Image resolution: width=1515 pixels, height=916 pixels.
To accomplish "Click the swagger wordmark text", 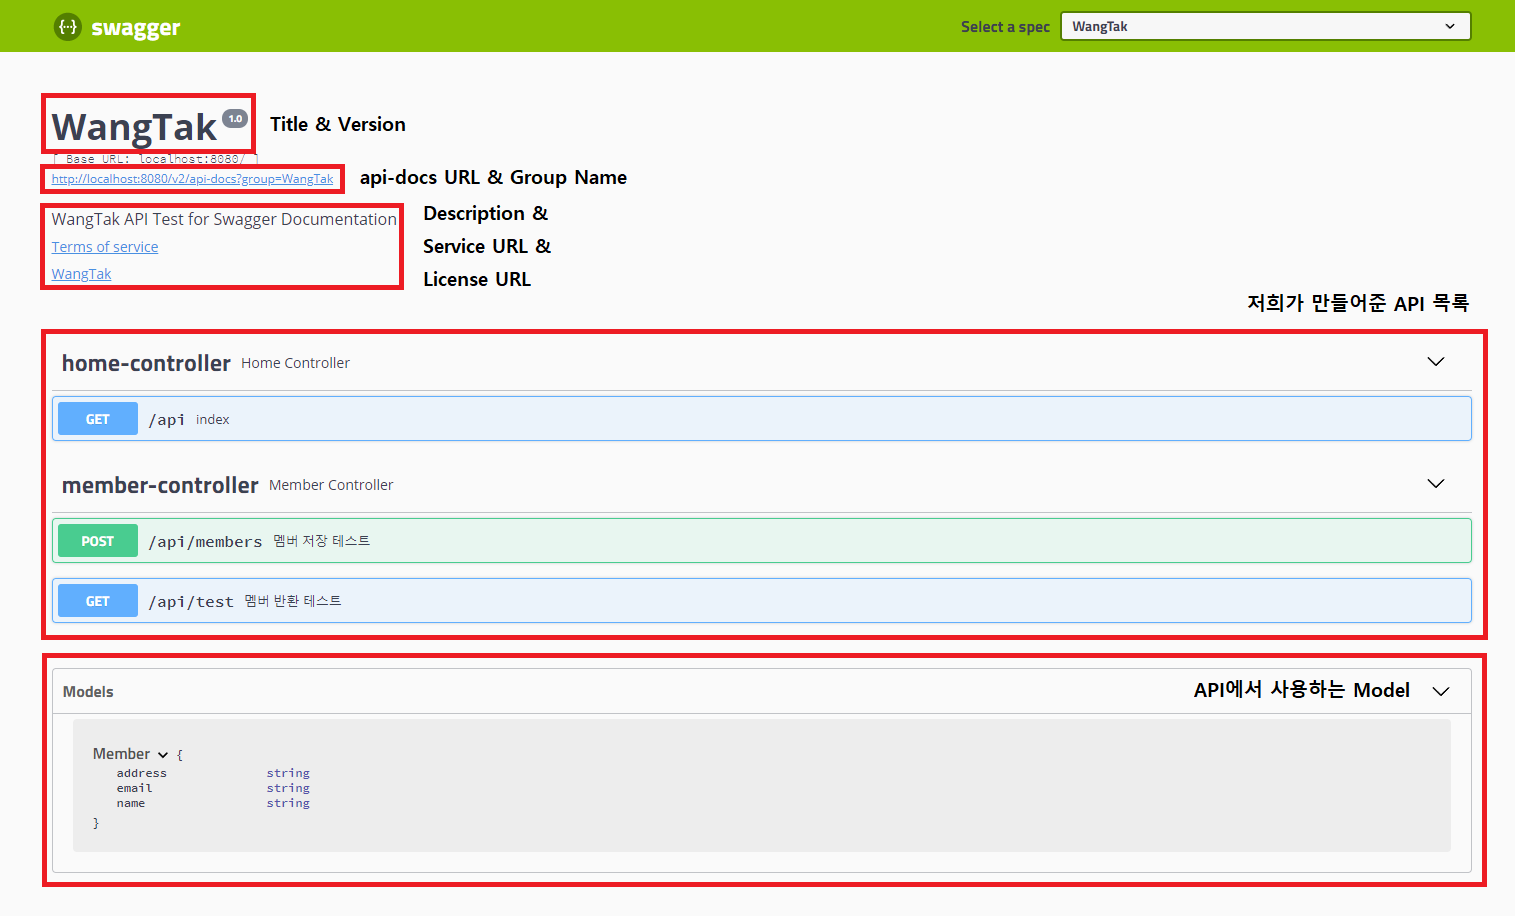I will [x=136, y=28].
